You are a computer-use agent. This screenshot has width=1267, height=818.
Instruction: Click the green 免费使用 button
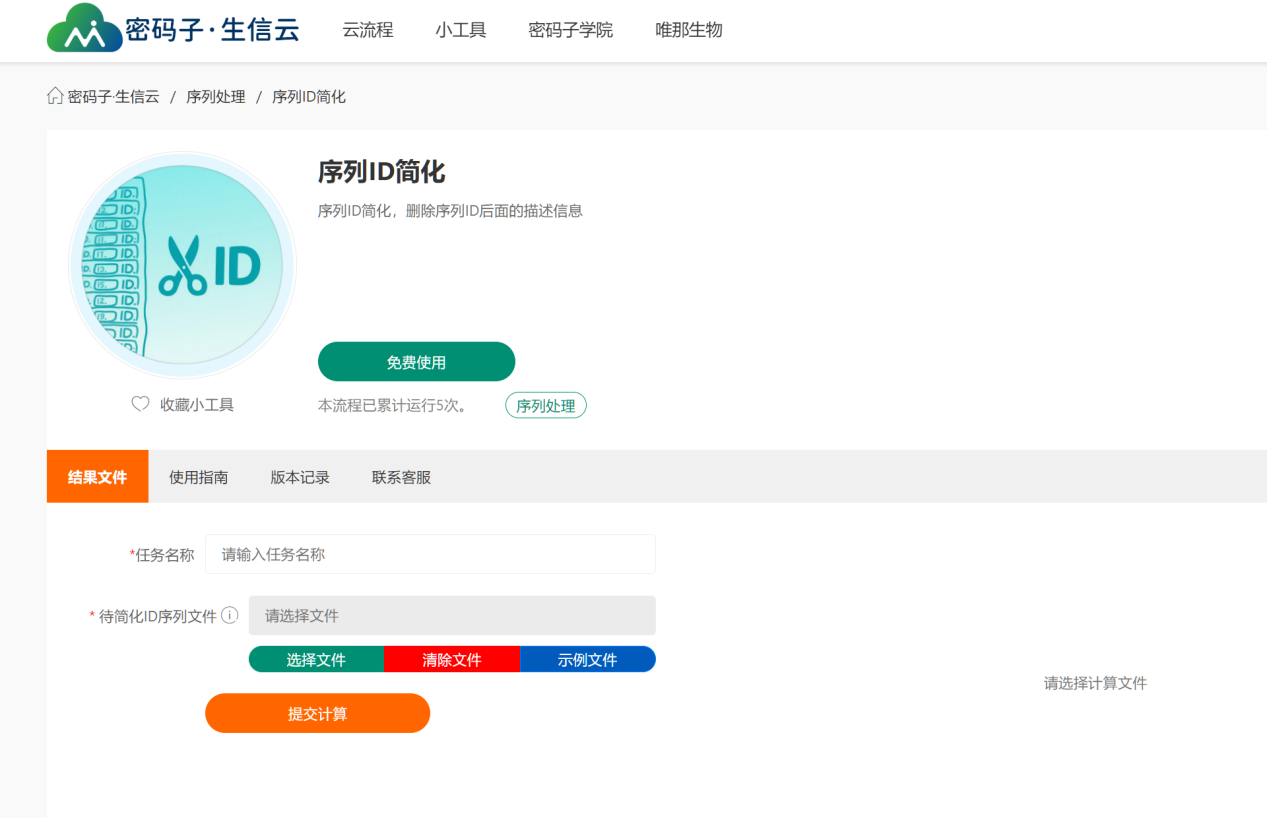416,362
